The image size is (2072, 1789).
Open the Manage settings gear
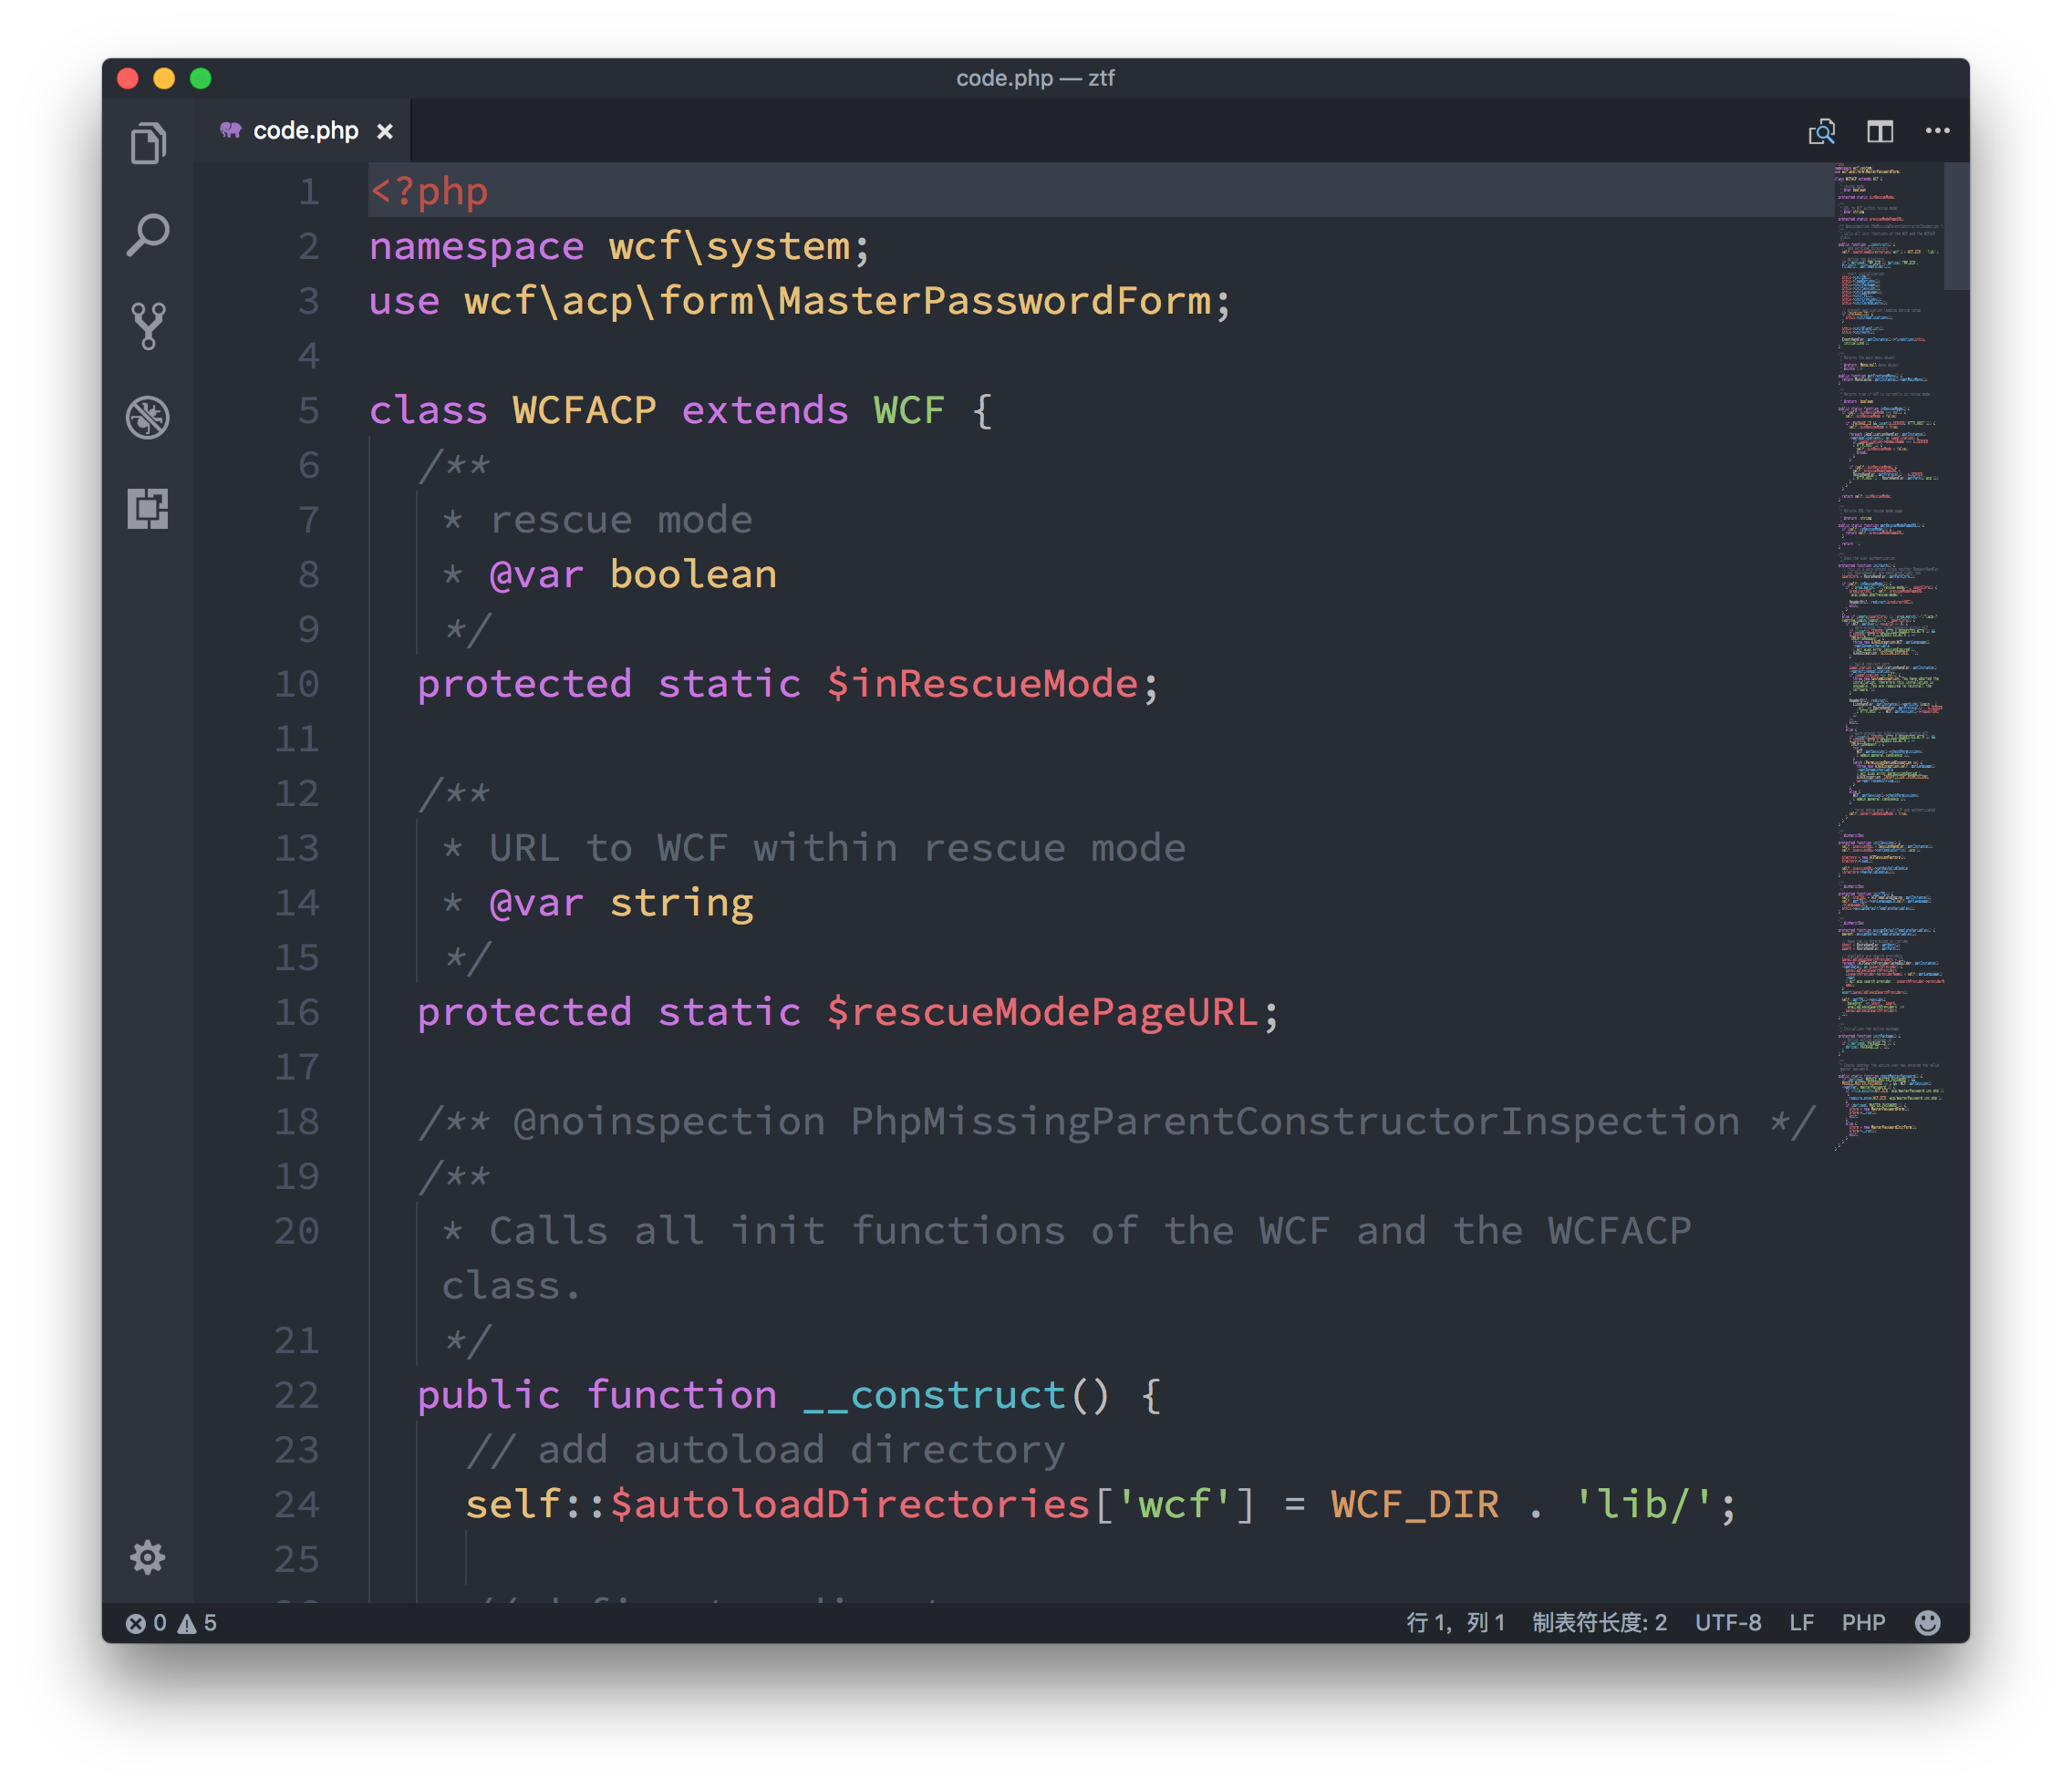(148, 1557)
